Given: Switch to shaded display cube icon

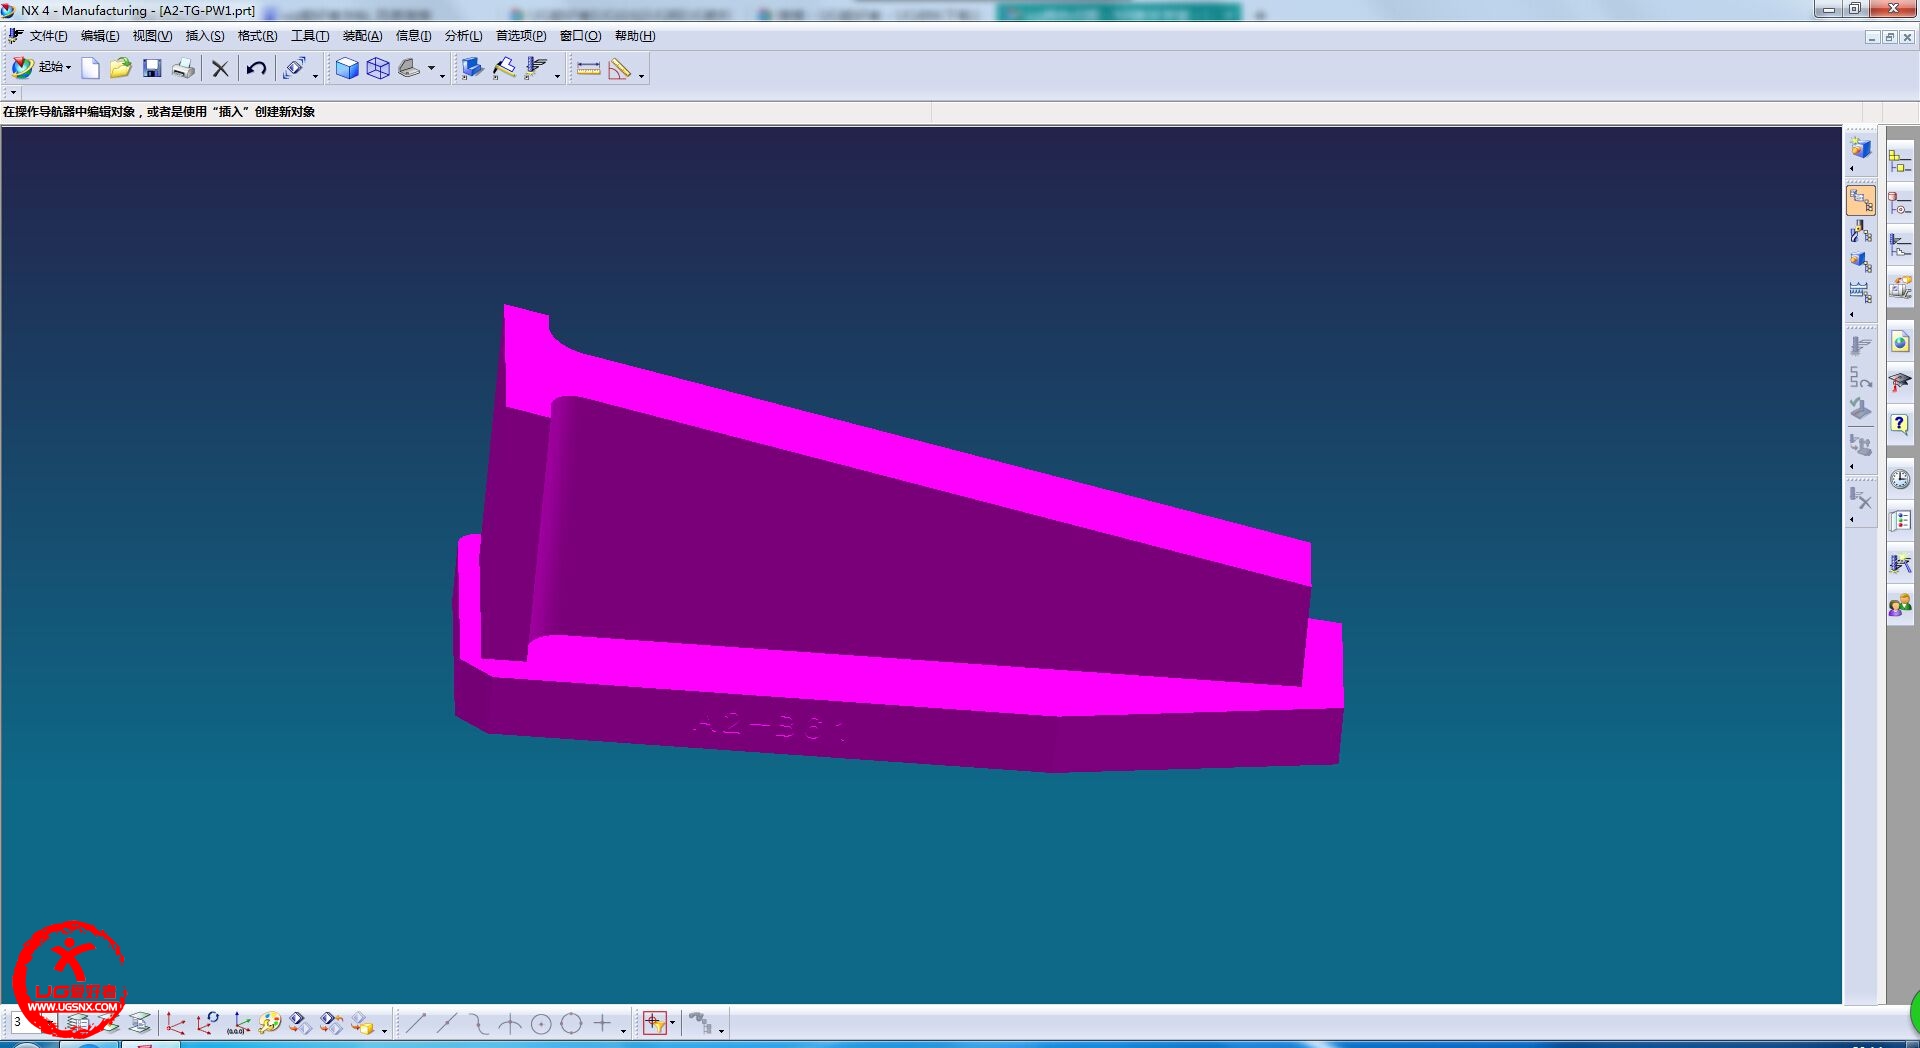Looking at the screenshot, I should (347, 68).
